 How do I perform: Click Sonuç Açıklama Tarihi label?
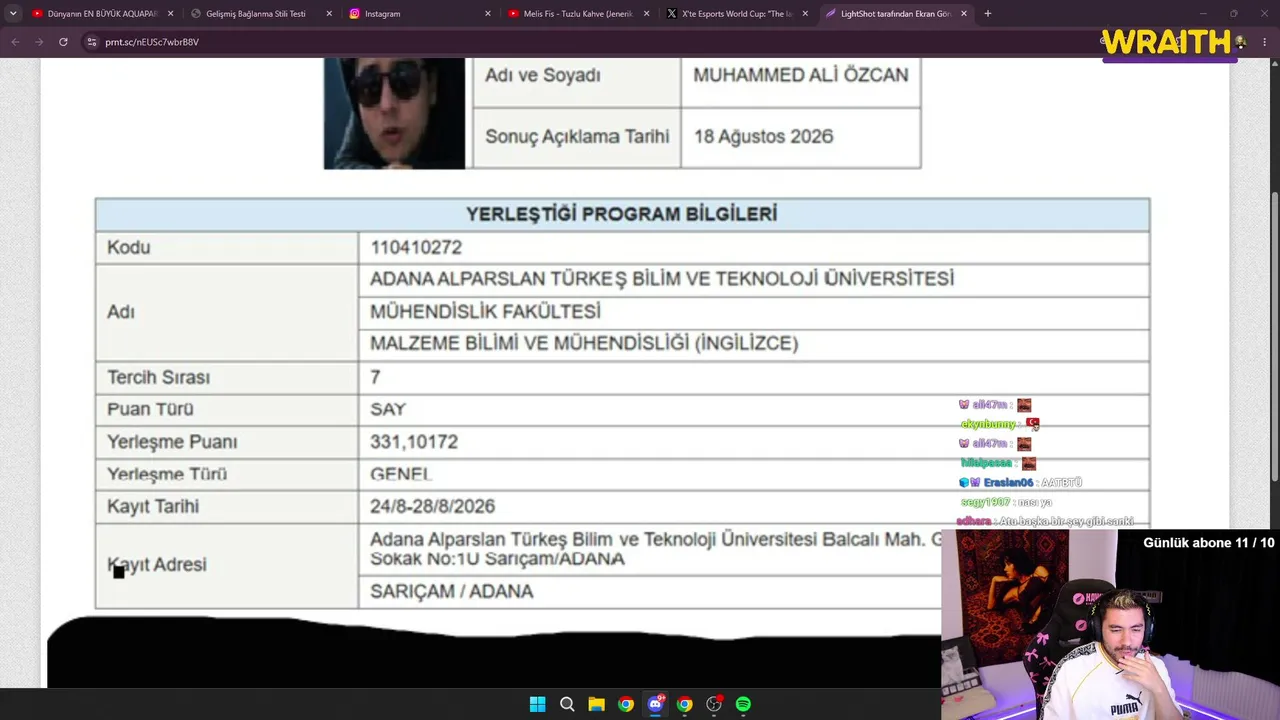click(577, 136)
